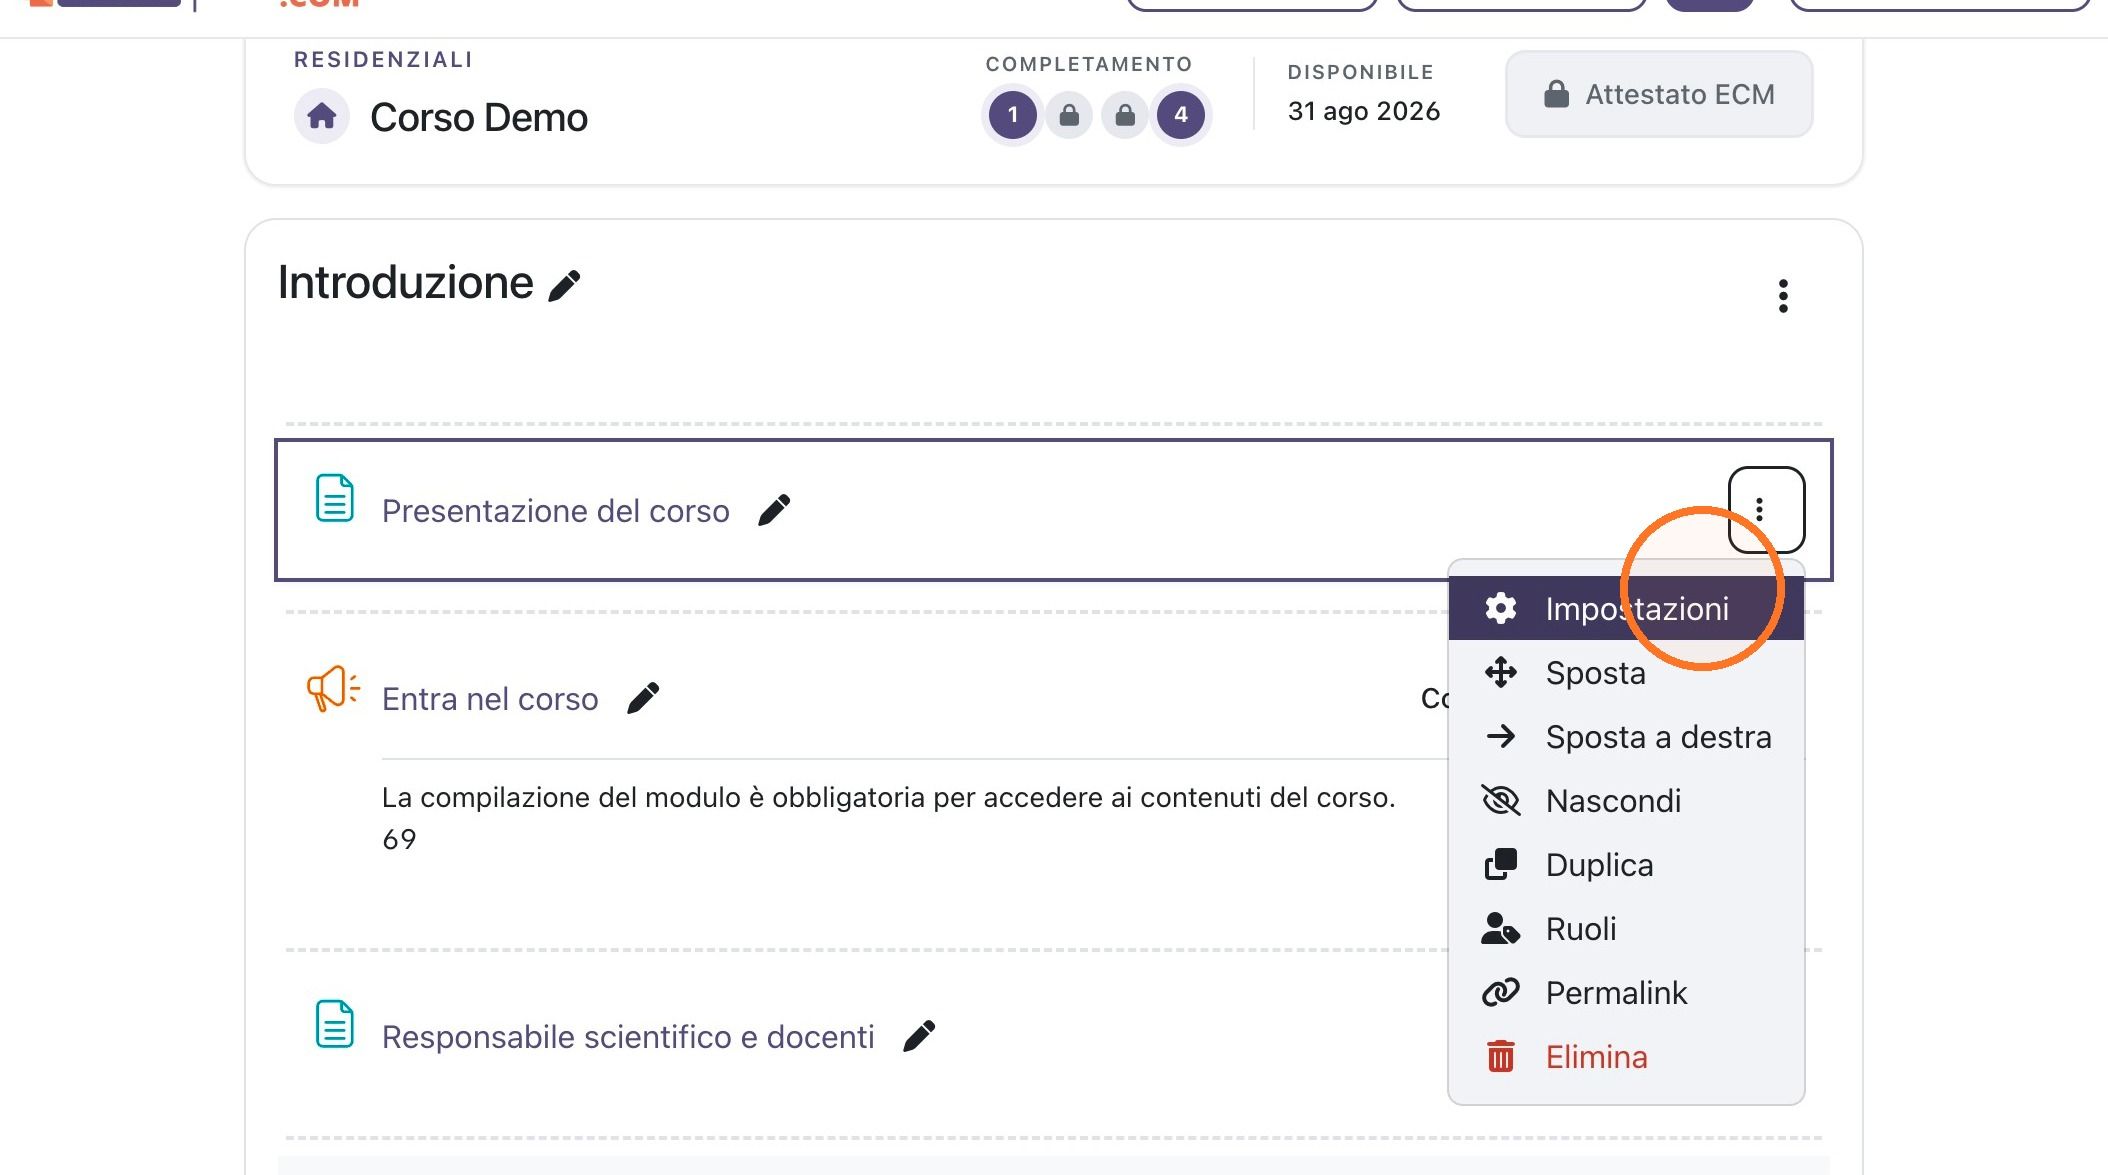Edit title pencil for Presentazione del corso
The image size is (2108, 1175).
pyautogui.click(x=774, y=510)
